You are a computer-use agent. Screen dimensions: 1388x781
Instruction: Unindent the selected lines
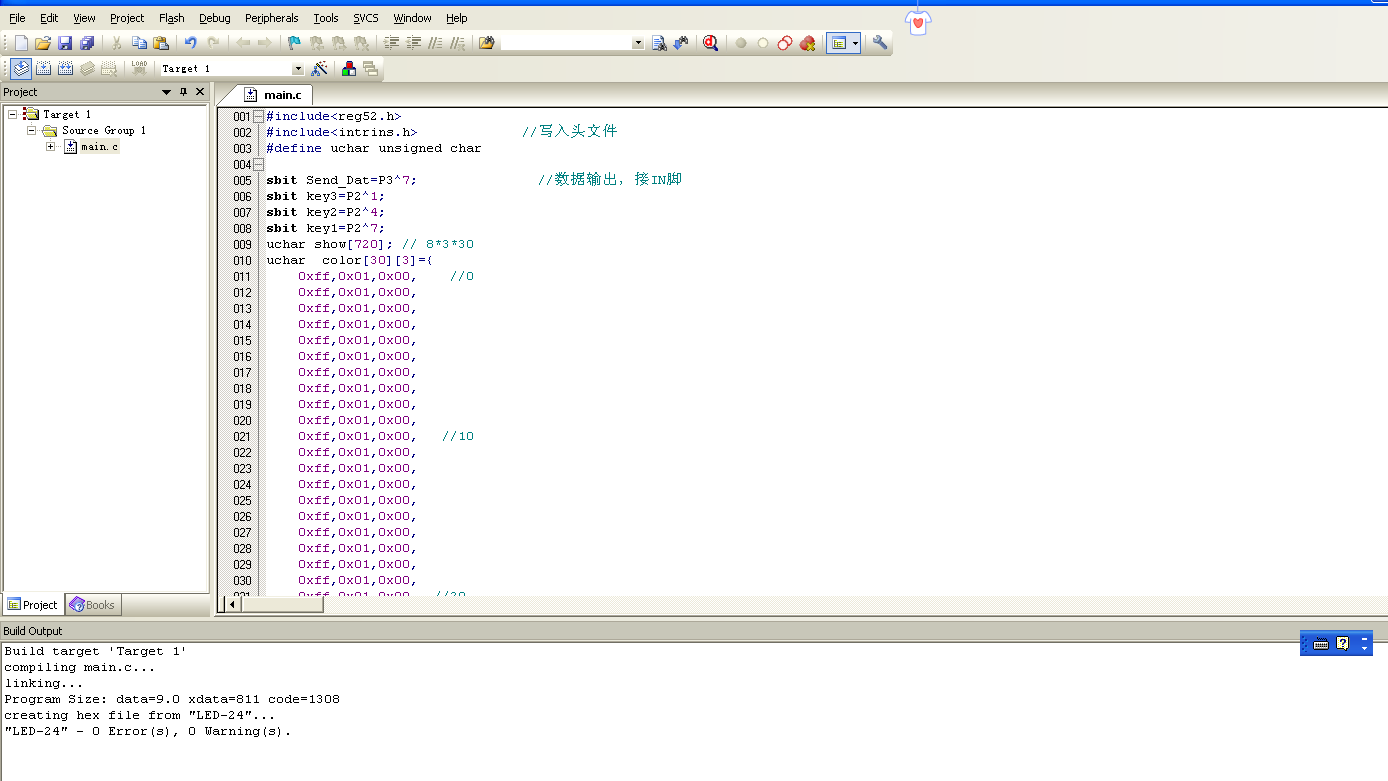(x=413, y=43)
